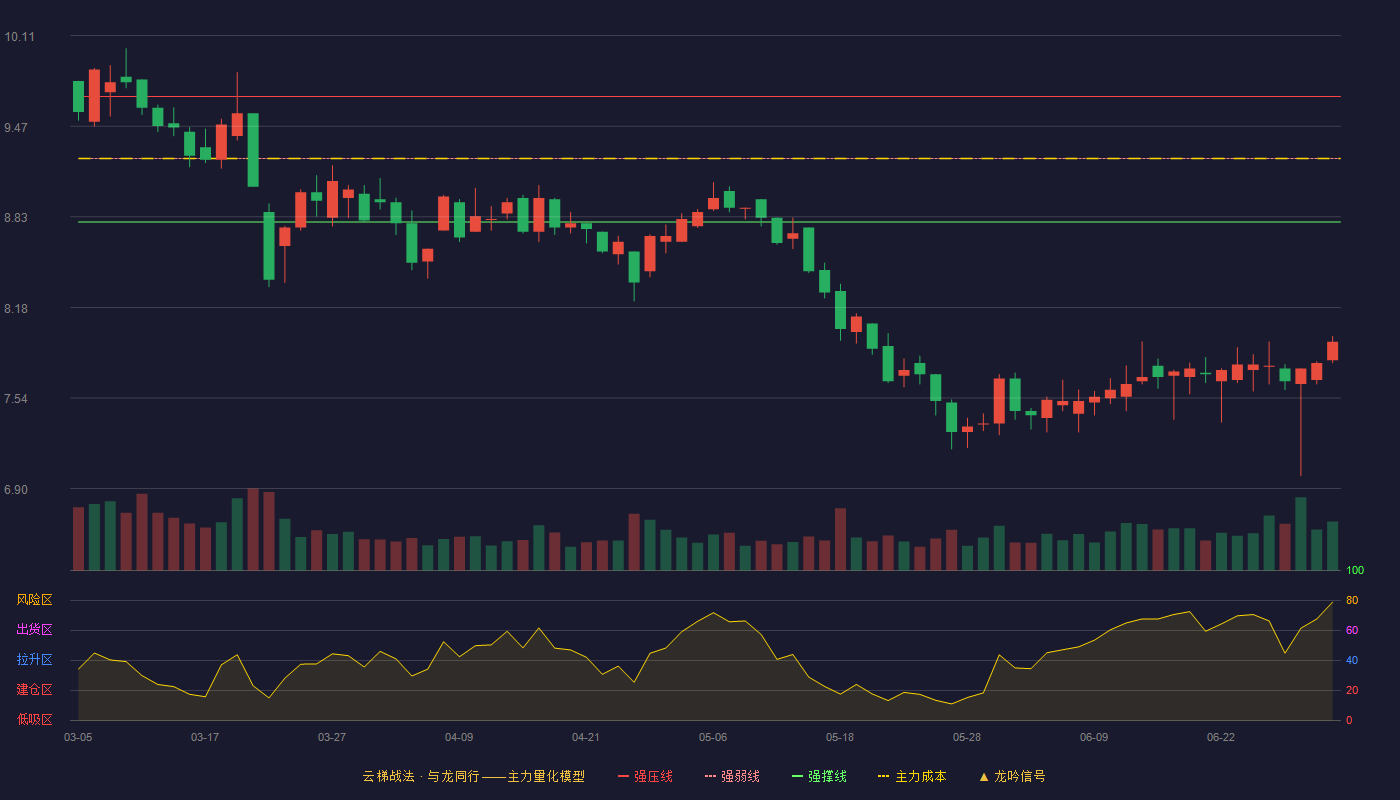
Task: Toggle the 龙吟信号 legend entry
Action: [x=1012, y=776]
